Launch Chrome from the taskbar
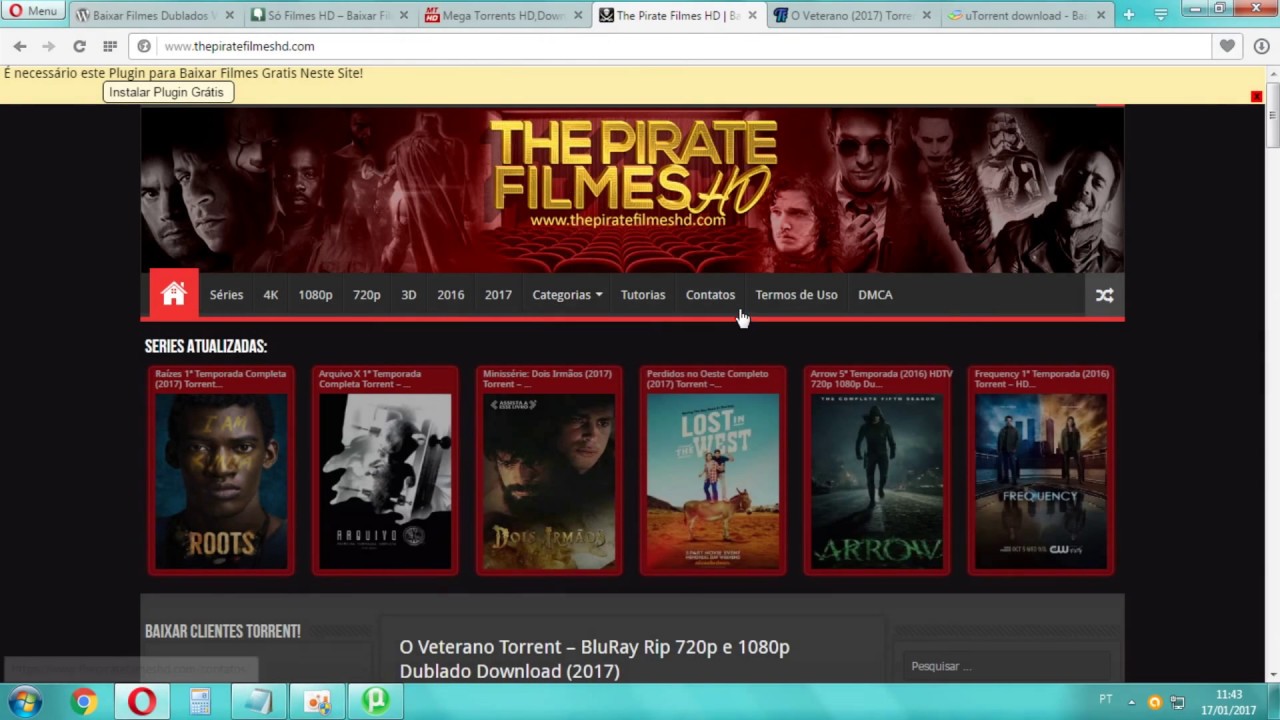Image resolution: width=1280 pixels, height=720 pixels. [84, 702]
